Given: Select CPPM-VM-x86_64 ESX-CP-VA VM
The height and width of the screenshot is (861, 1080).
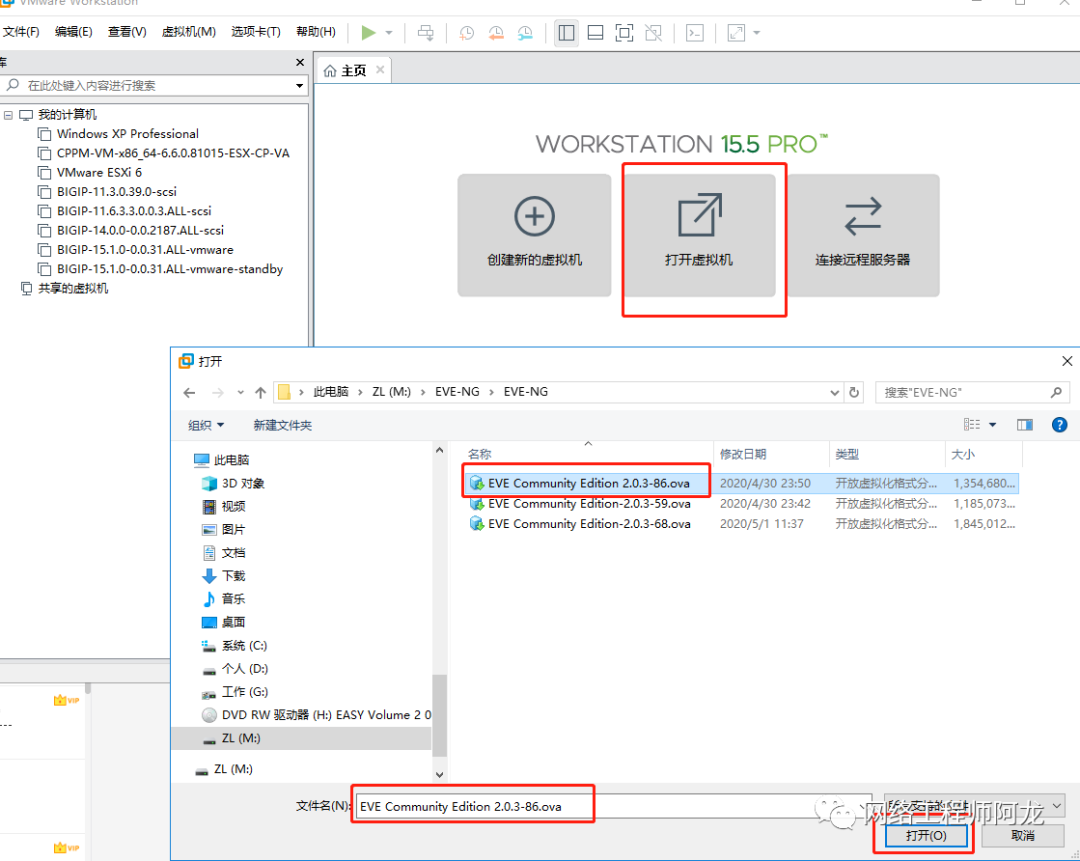Looking at the screenshot, I should pyautogui.click(x=173, y=153).
